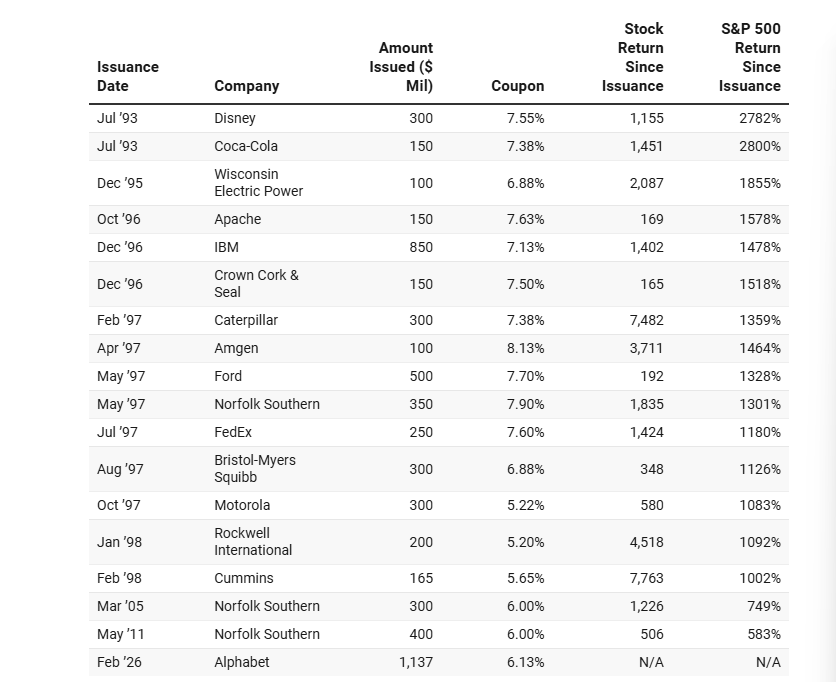This screenshot has height=682, width=836.
Task: Select the Bristol-Myers Squibb cell
Action: click(x=255, y=469)
